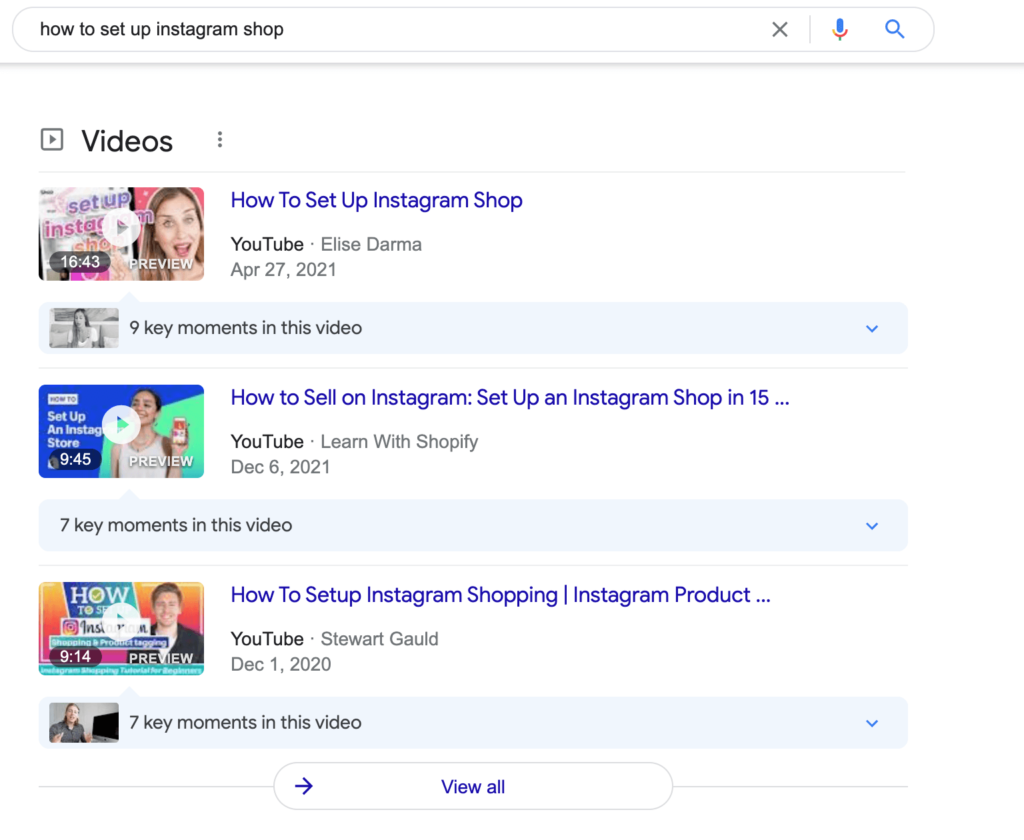Viewport: 1024px width, 840px height.
Task: Start voice search with the microphone icon
Action: (x=840, y=29)
